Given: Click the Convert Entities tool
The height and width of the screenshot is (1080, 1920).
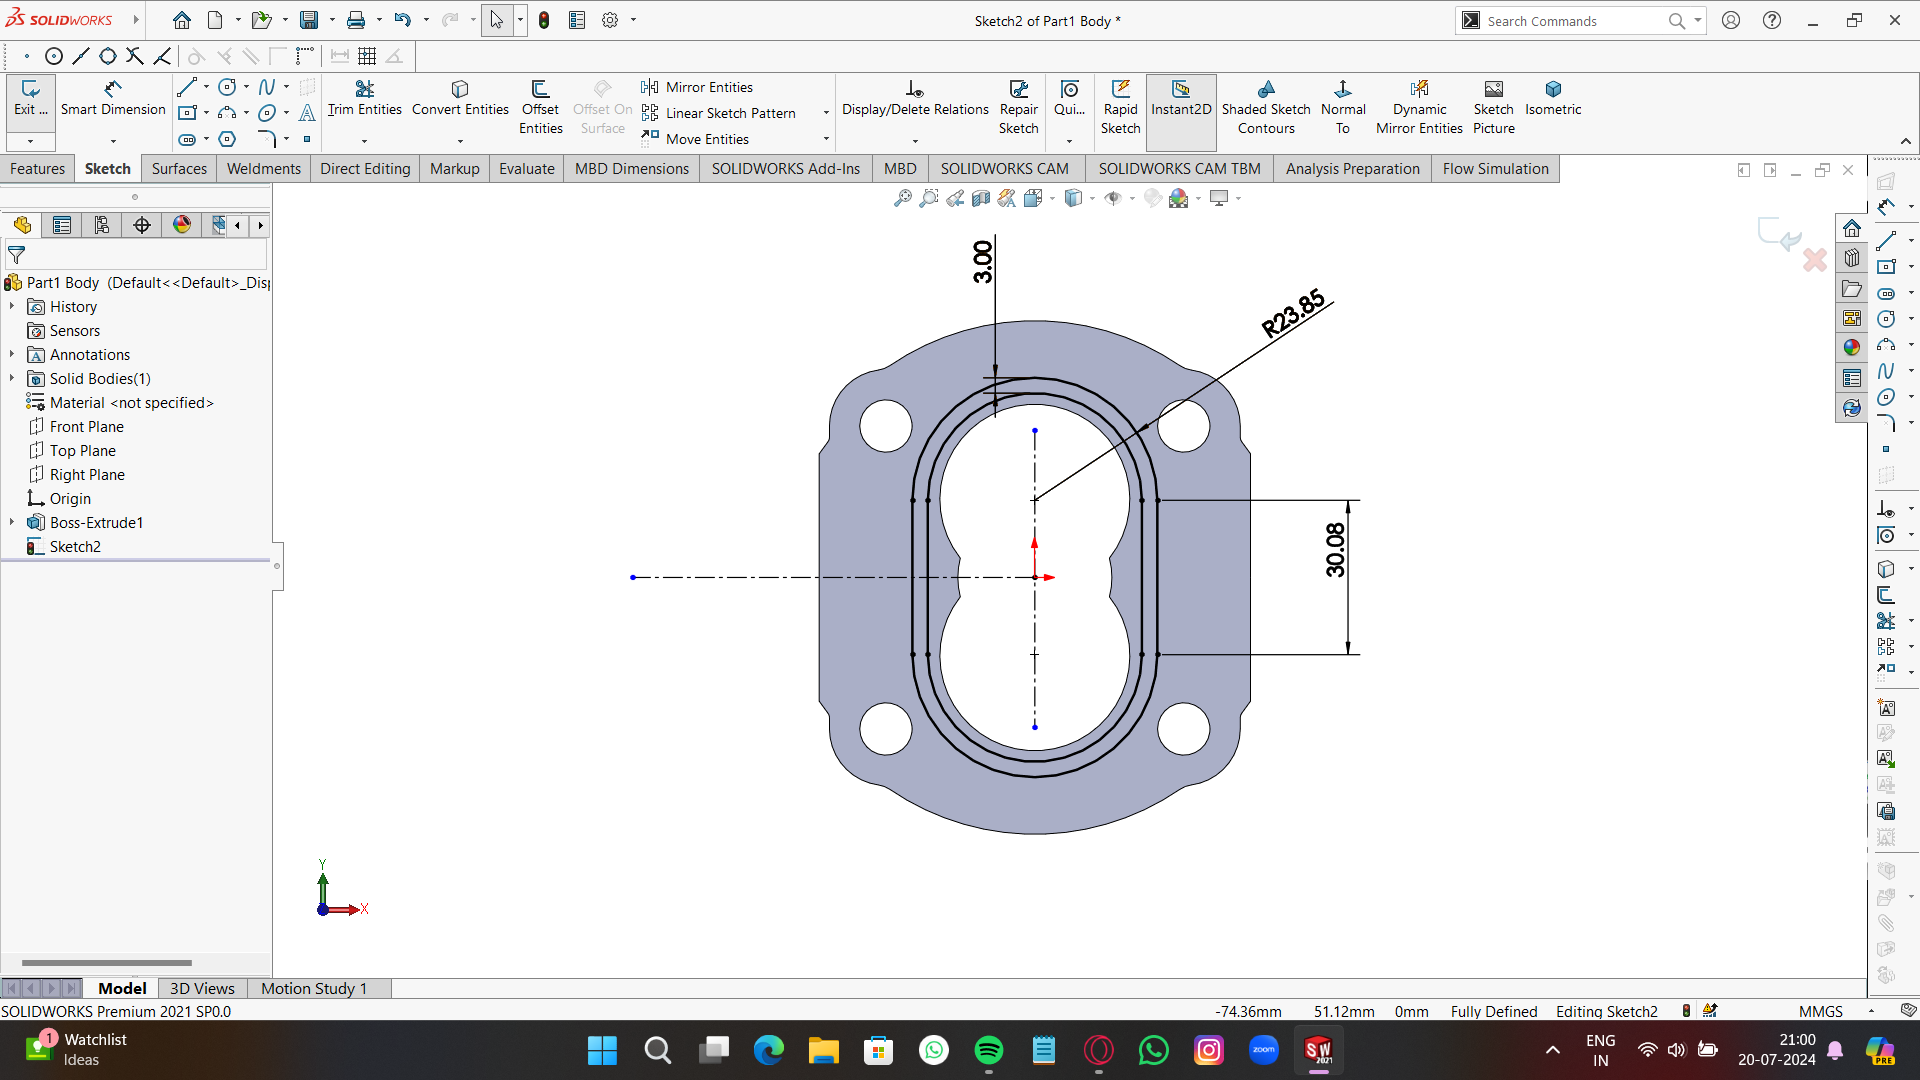Looking at the screenshot, I should coord(460,98).
